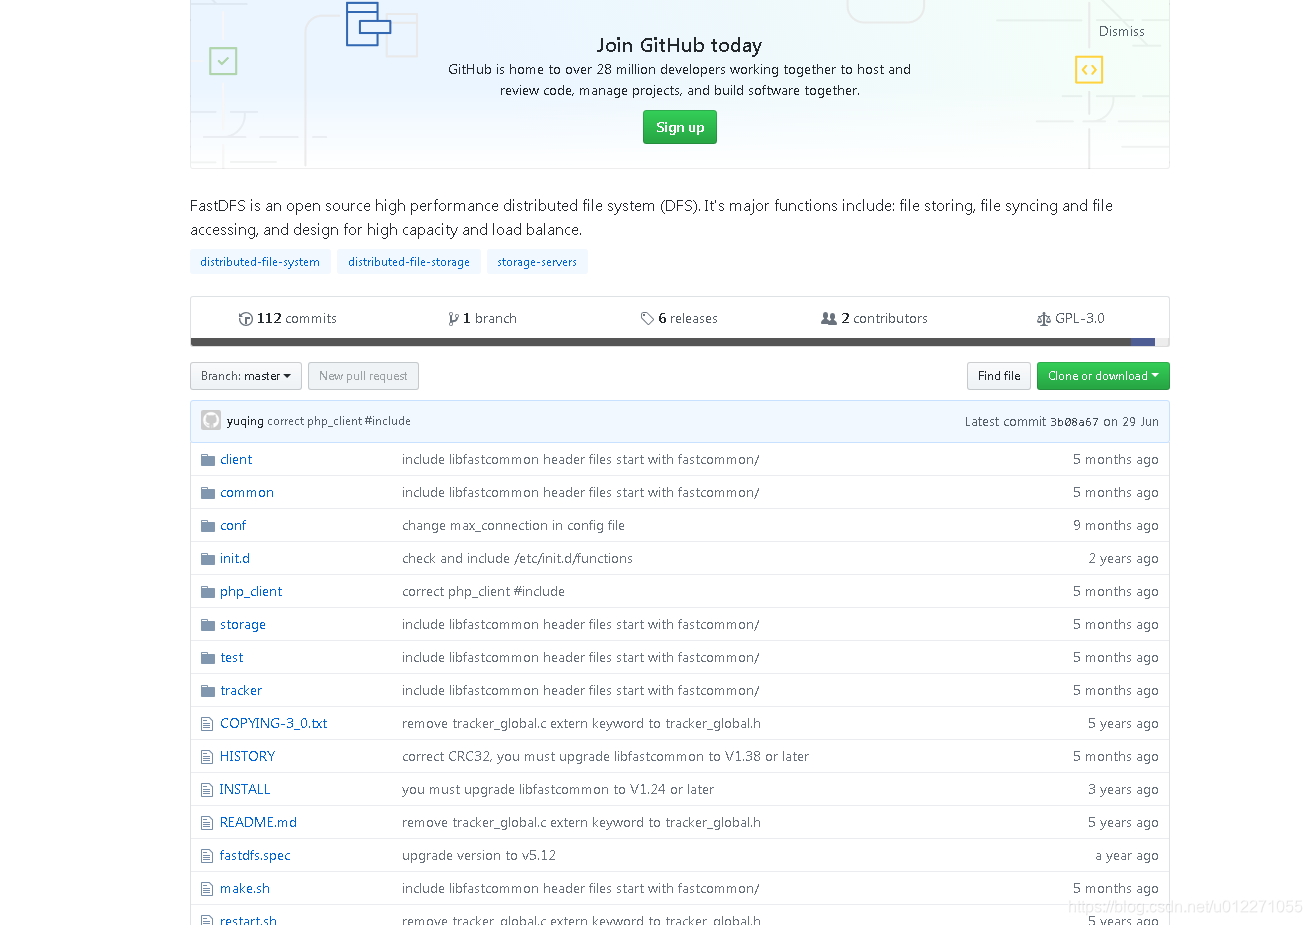This screenshot has height=925, width=1312.
Task: Expand the Clone or download dropdown
Action: 1103,376
